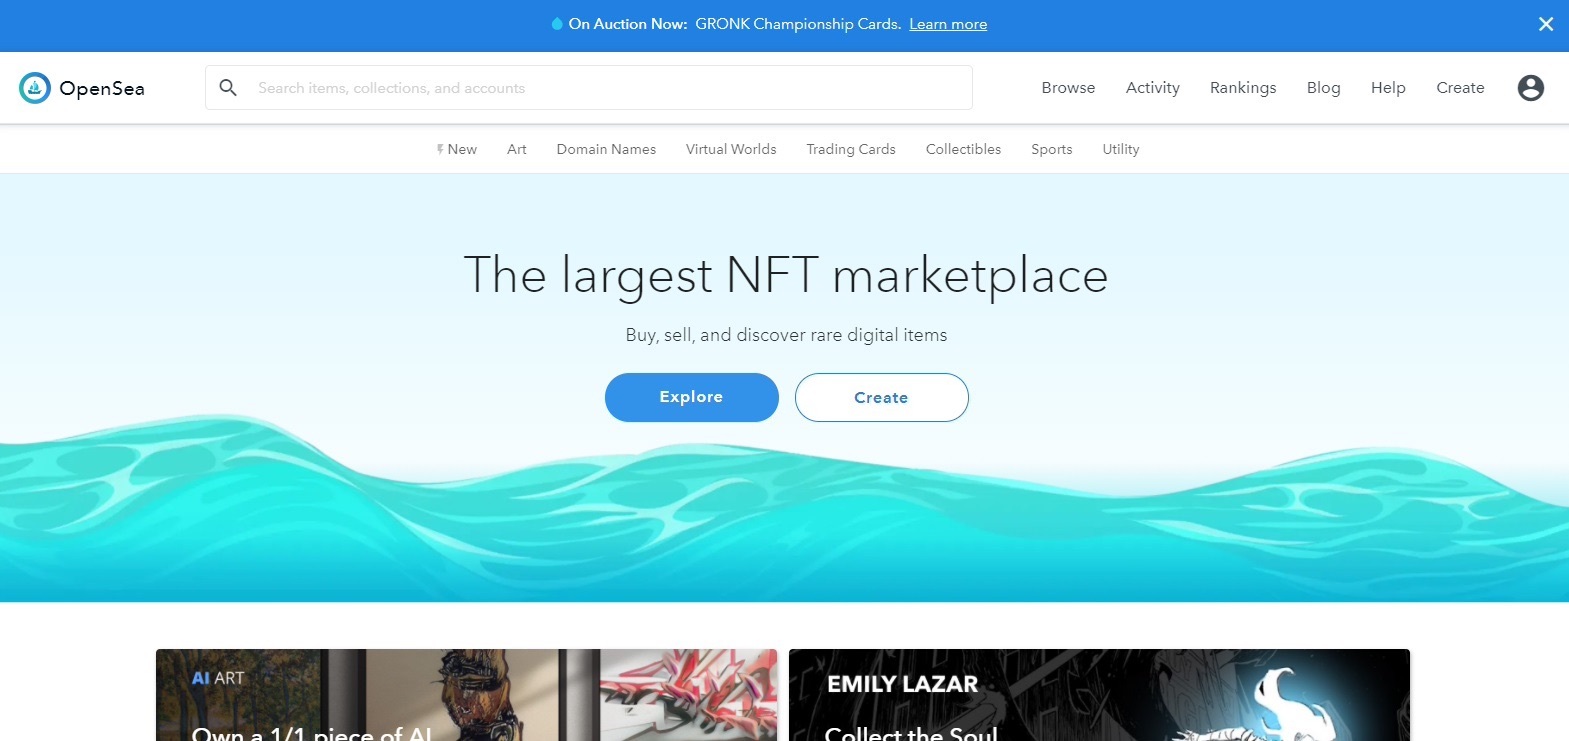Click 'The largest NFT marketplace' heading
The height and width of the screenshot is (741, 1569).
click(x=786, y=275)
